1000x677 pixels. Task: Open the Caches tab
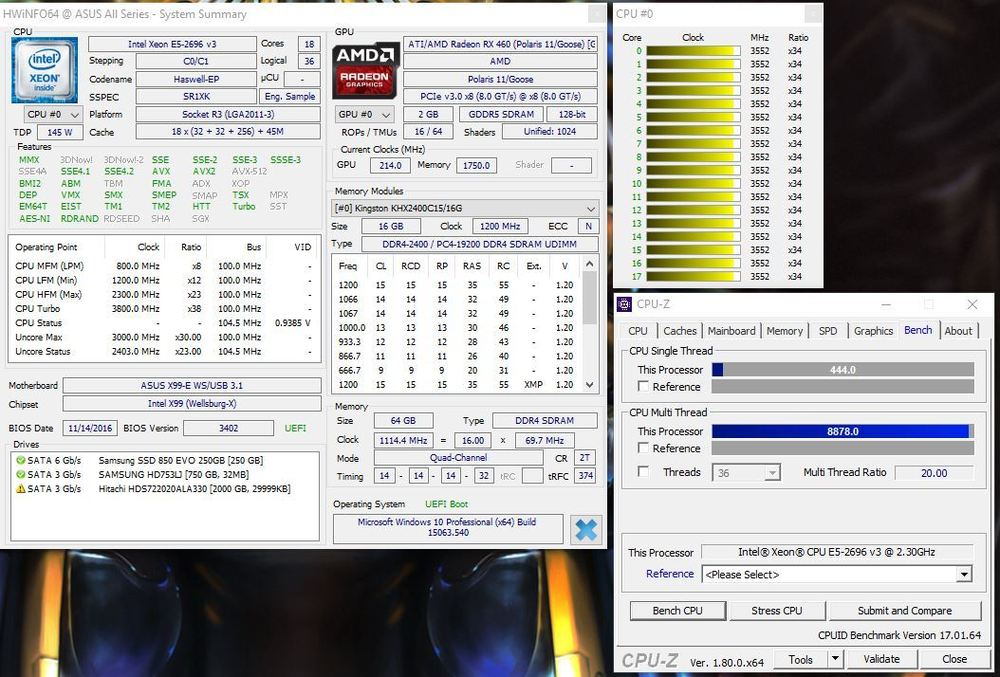pyautogui.click(x=680, y=331)
